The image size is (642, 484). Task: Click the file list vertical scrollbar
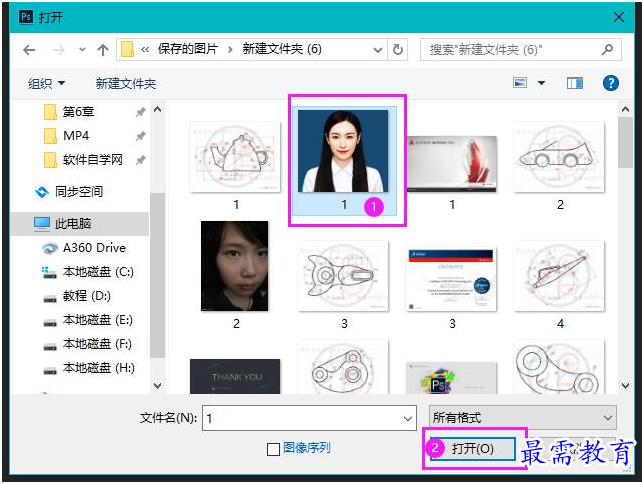625,247
